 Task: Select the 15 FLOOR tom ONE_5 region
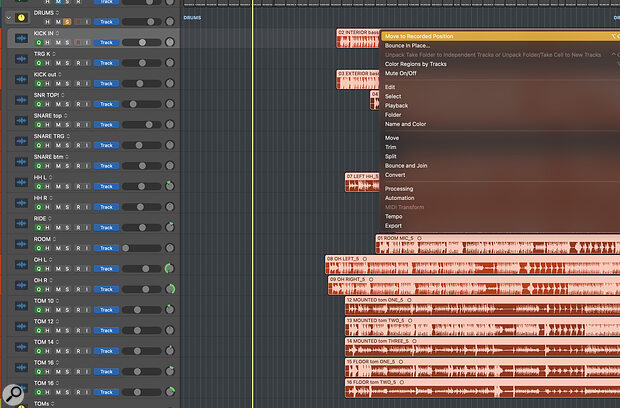[x=482, y=367]
